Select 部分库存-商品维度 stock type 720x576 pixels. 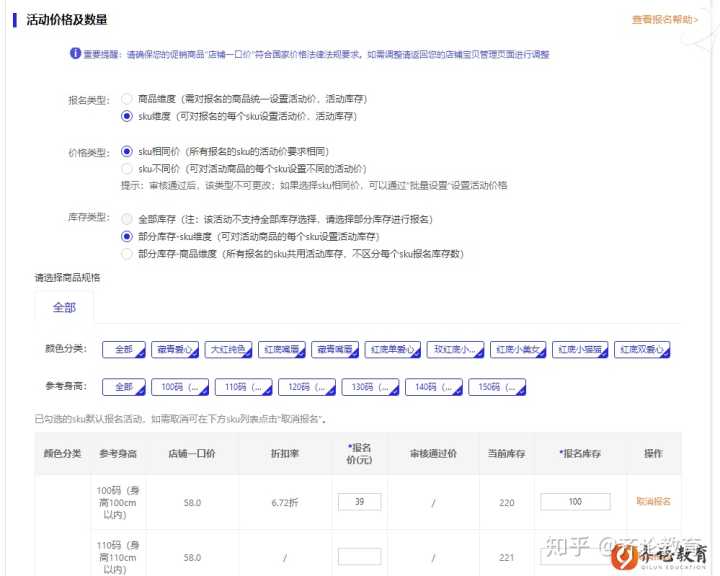point(126,254)
